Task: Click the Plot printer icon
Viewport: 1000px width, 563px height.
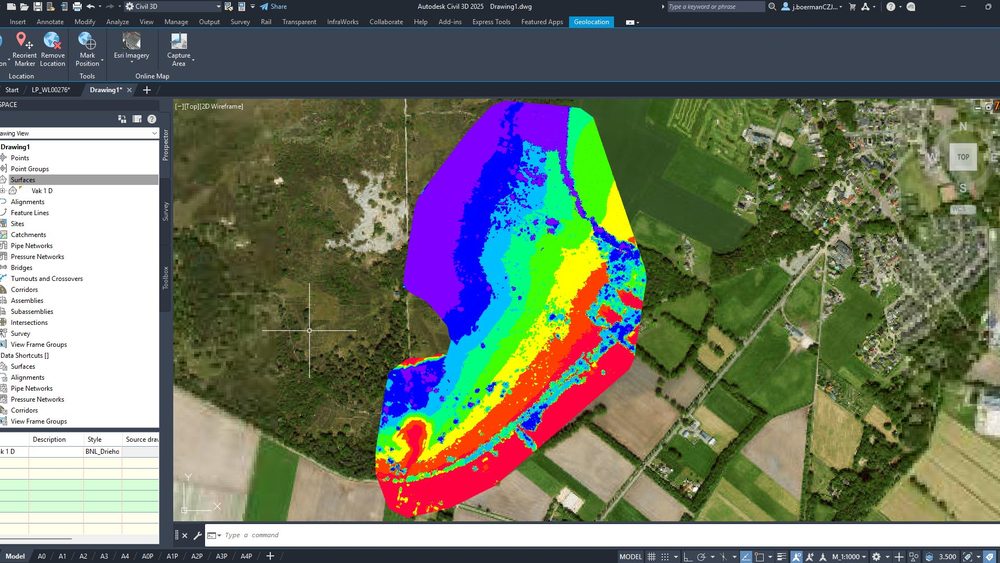Action: click(x=77, y=6)
